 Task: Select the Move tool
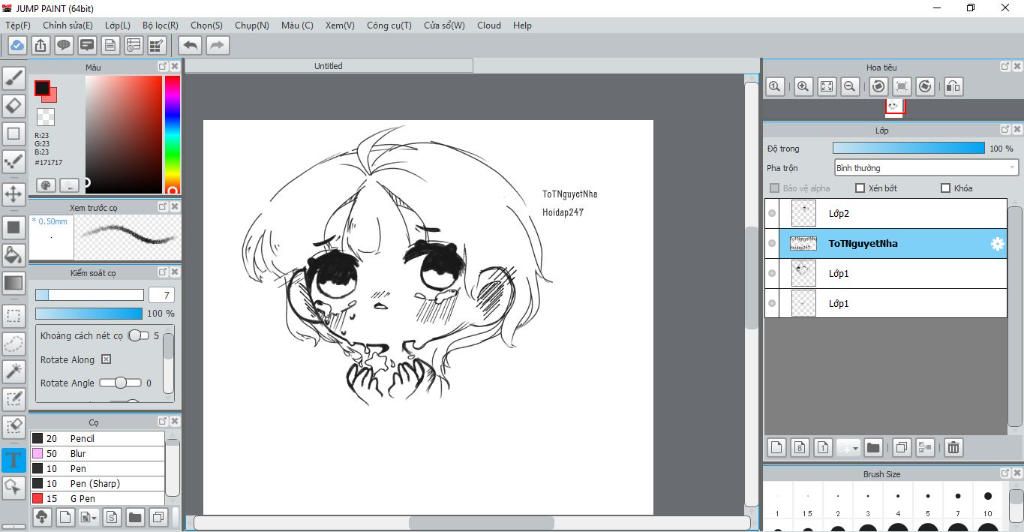coord(14,193)
